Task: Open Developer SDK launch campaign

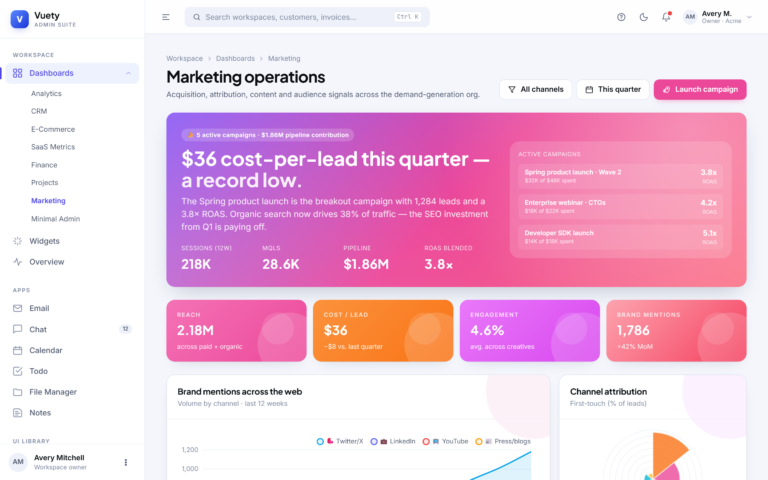Action: click(620, 237)
